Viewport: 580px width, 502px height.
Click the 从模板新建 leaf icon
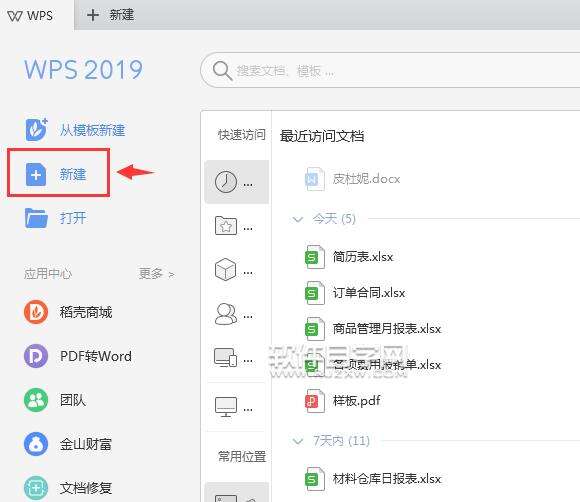[x=36, y=130]
